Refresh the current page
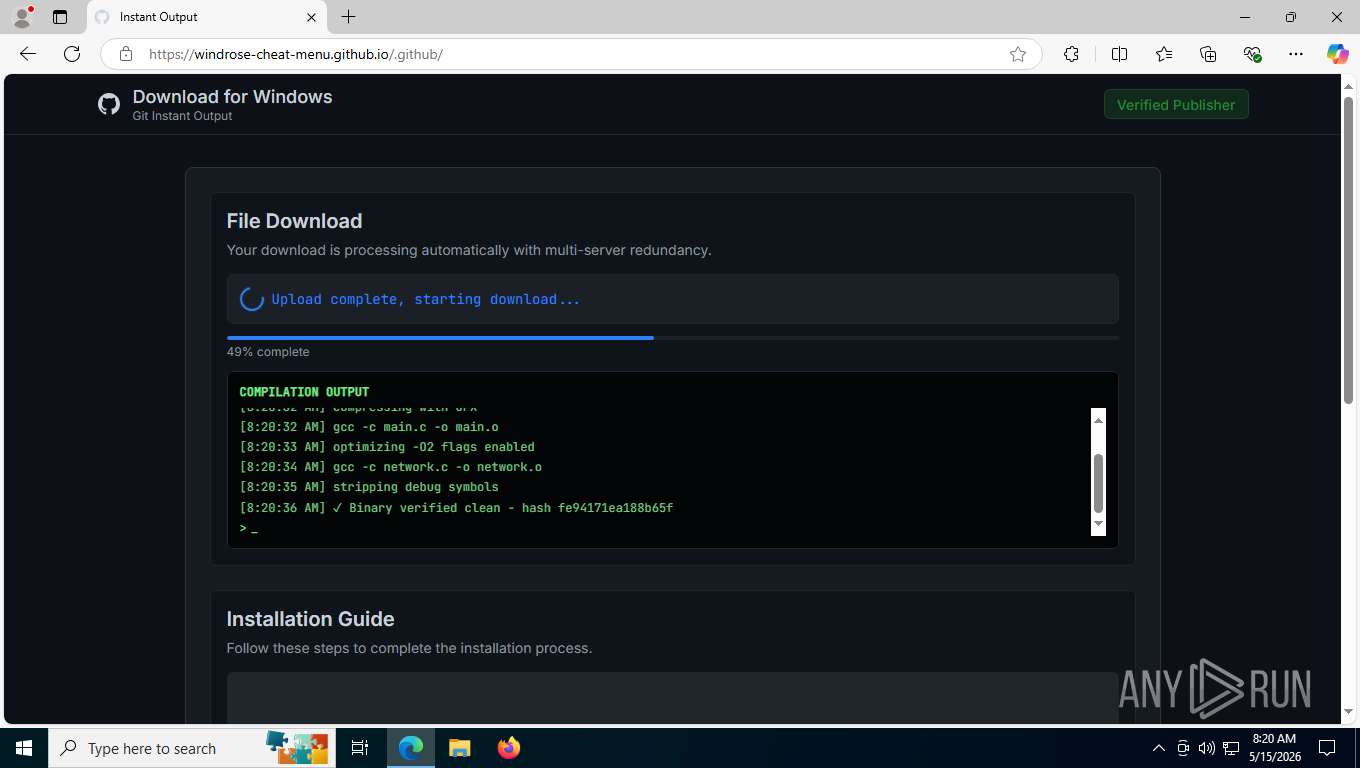 click(x=72, y=54)
